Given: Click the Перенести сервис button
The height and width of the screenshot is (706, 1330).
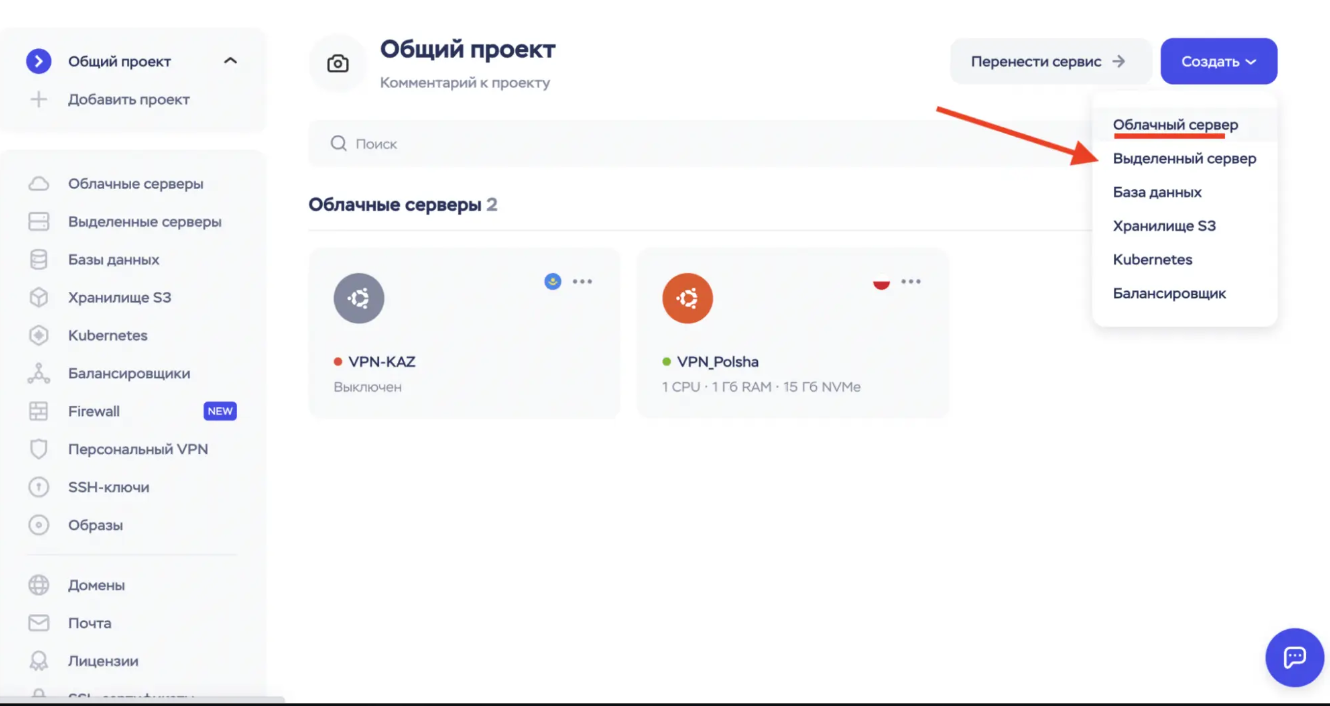Looking at the screenshot, I should click(x=1050, y=61).
